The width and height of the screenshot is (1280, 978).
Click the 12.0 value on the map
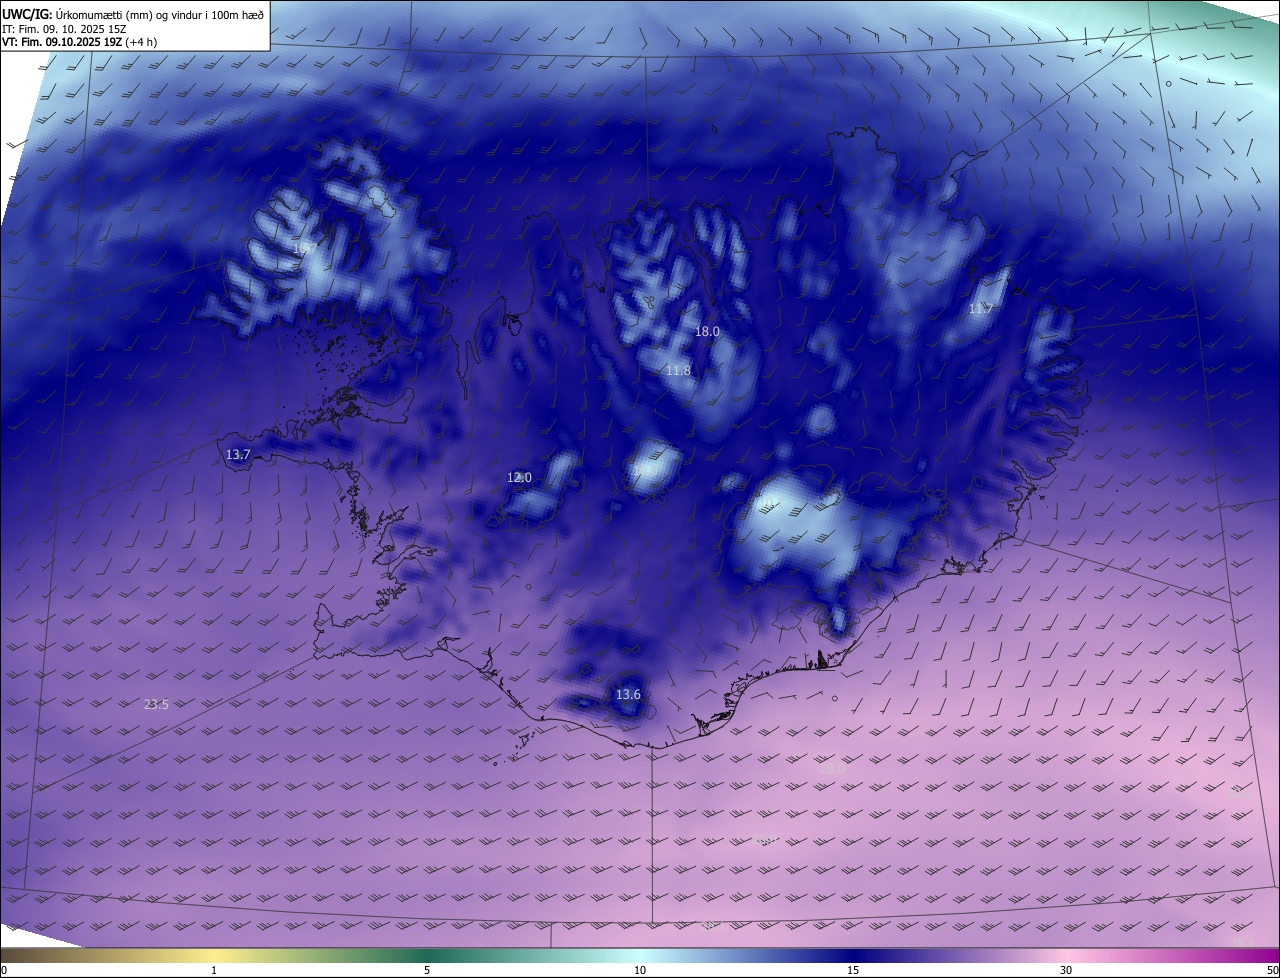click(519, 478)
